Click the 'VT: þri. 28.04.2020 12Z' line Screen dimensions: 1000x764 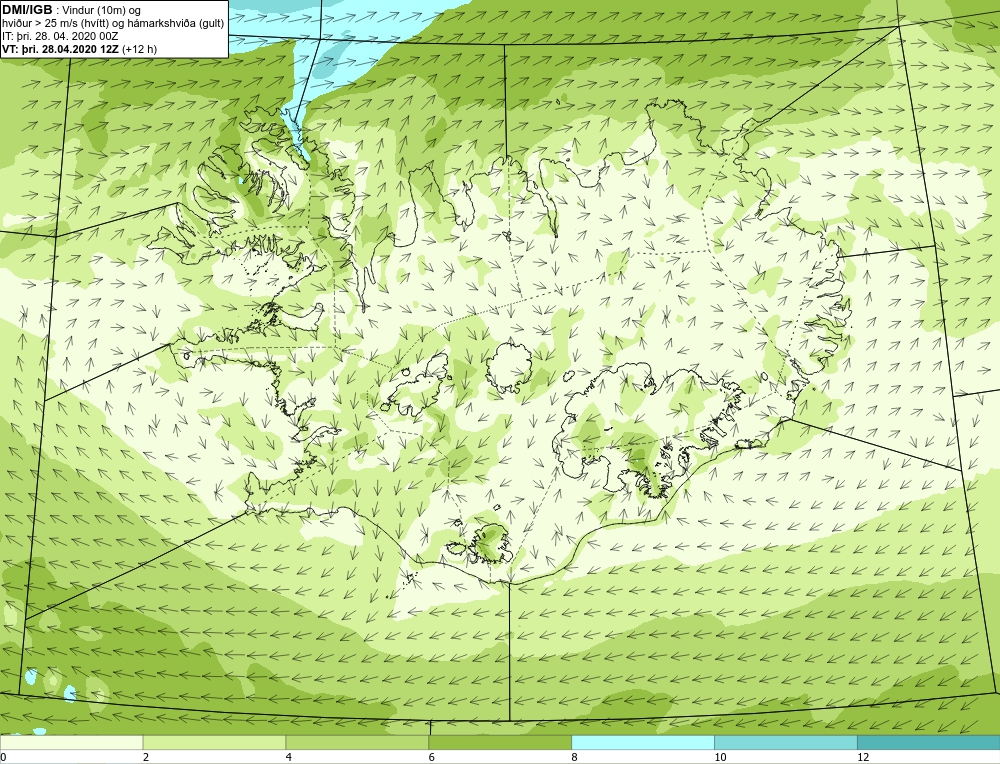pyautogui.click(x=59, y=49)
